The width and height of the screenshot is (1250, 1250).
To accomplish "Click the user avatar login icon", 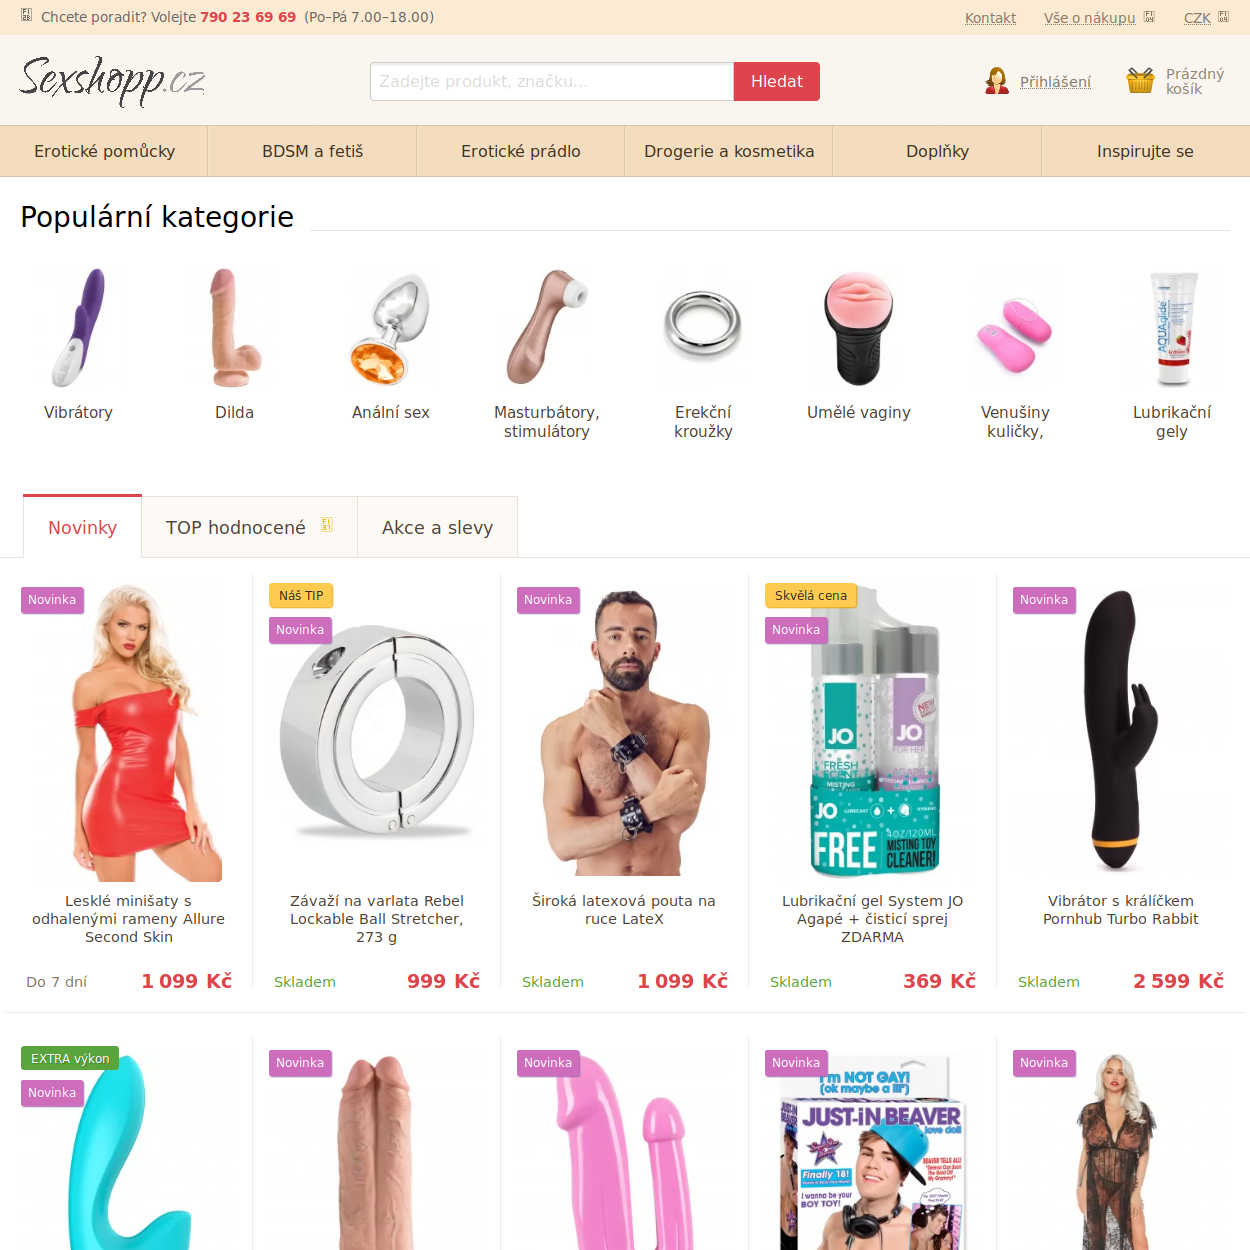I will 996,81.
